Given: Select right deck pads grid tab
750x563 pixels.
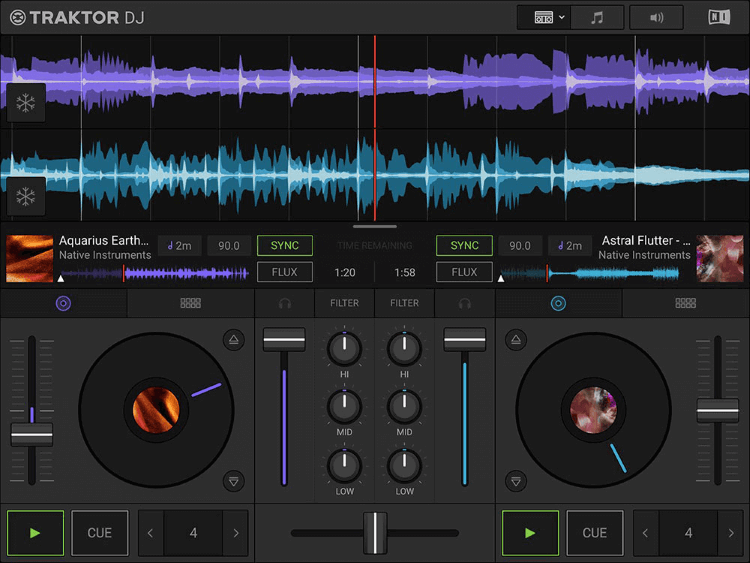Looking at the screenshot, I should tap(685, 303).
